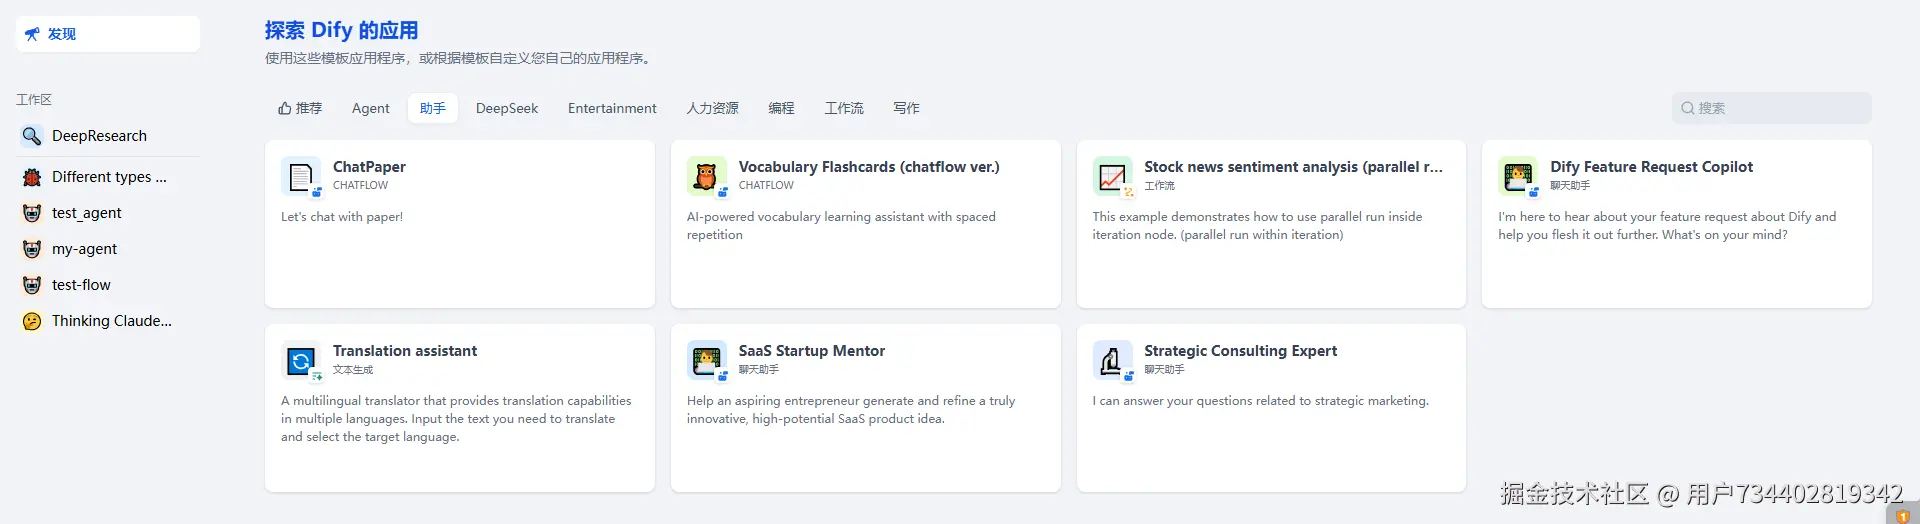Select the 工作流 workflow tab

(843, 108)
